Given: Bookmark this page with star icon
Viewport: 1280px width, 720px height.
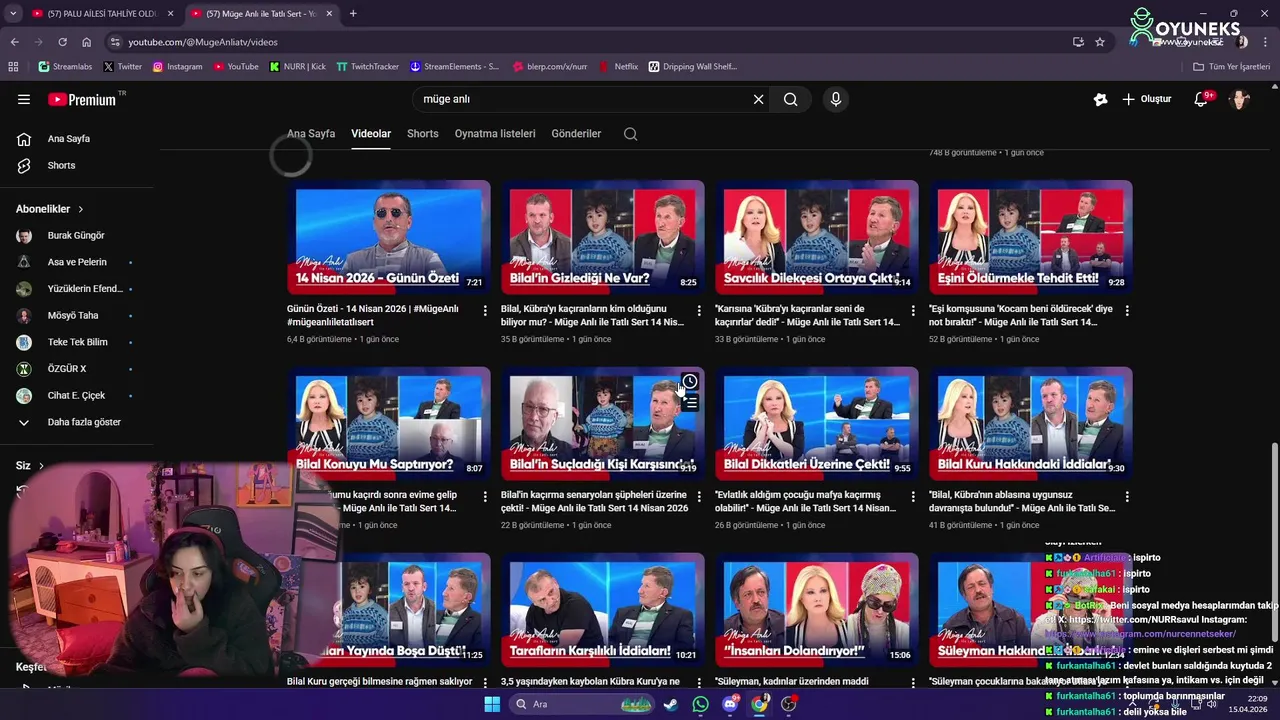Looking at the screenshot, I should (1100, 42).
